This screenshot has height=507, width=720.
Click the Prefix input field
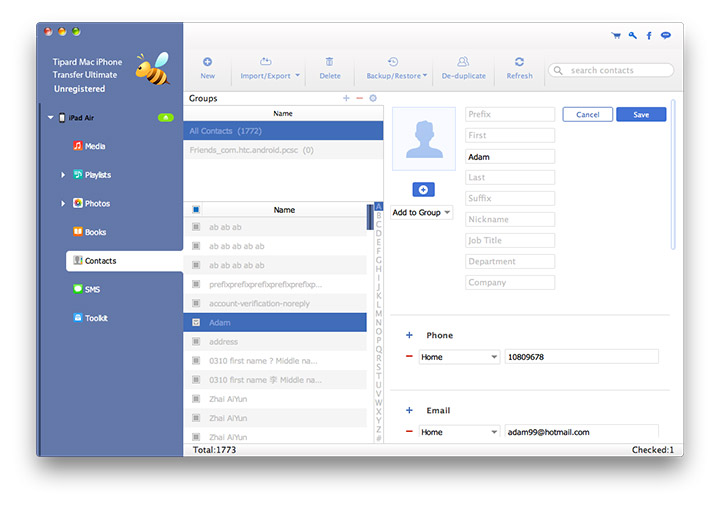[510, 114]
